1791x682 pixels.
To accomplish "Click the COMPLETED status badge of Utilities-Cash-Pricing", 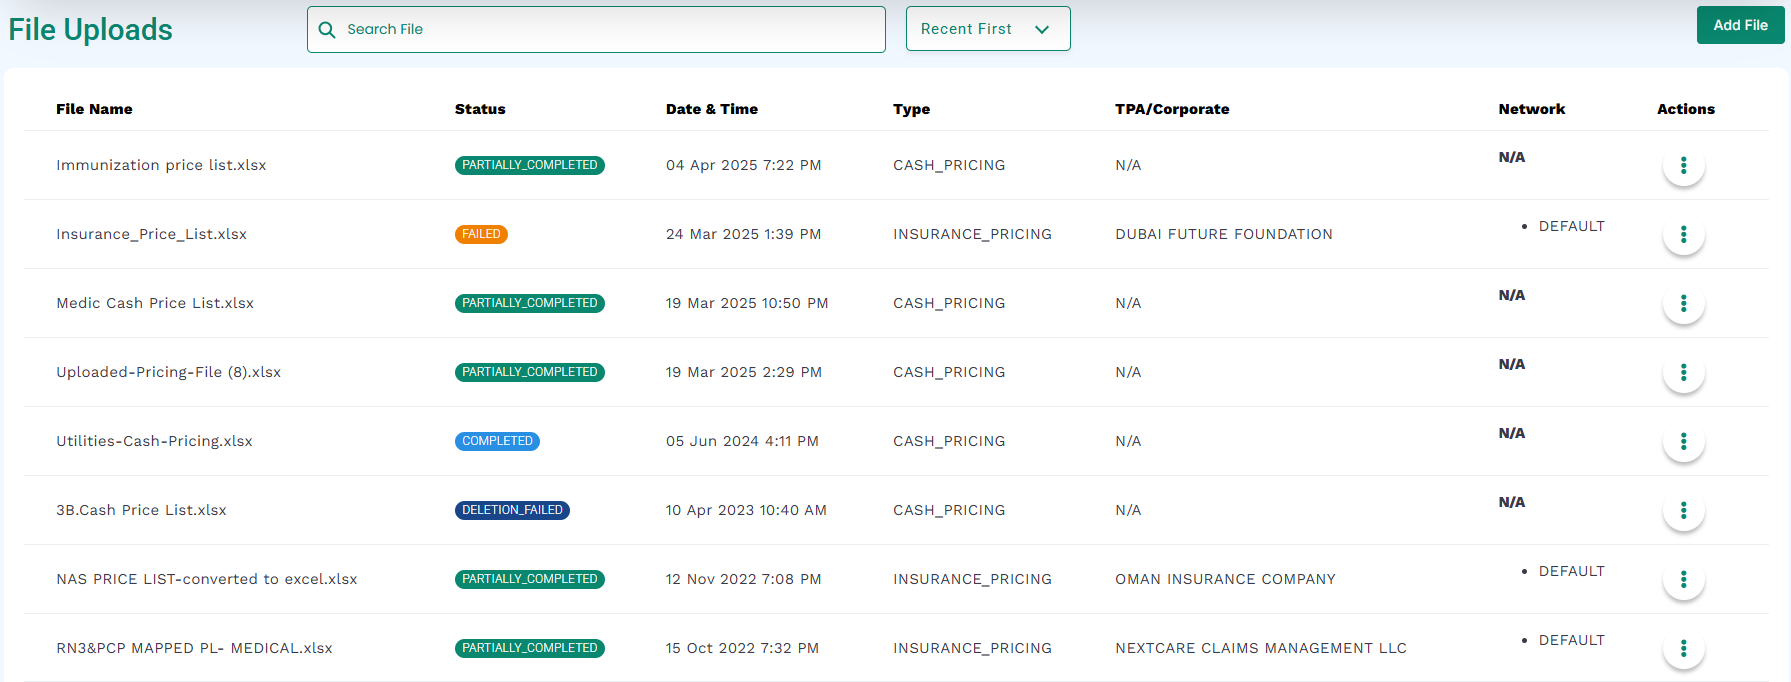I will point(497,441).
